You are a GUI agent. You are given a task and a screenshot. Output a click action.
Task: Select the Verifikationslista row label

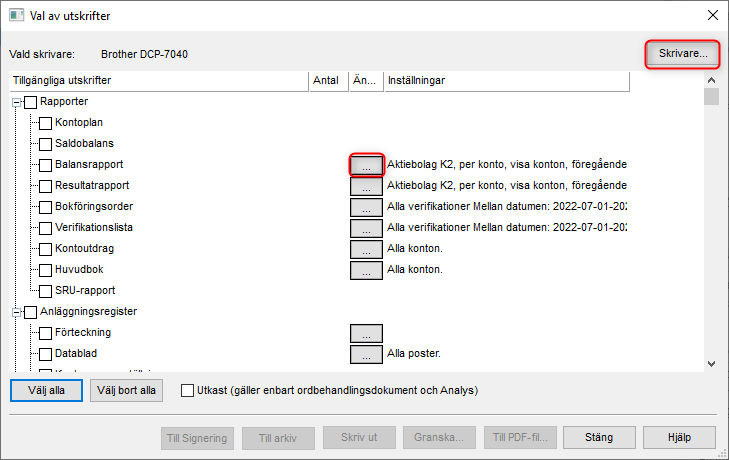pyautogui.click(x=94, y=228)
